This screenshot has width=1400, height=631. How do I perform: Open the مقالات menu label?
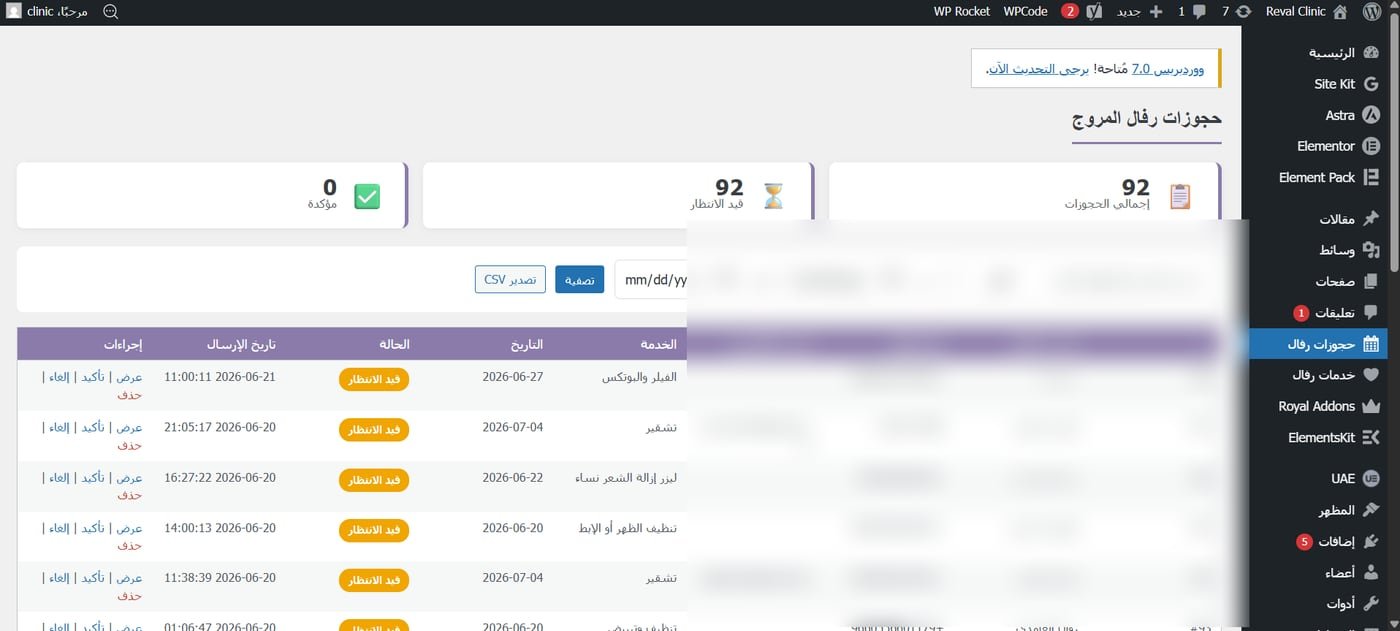click(x=1337, y=219)
